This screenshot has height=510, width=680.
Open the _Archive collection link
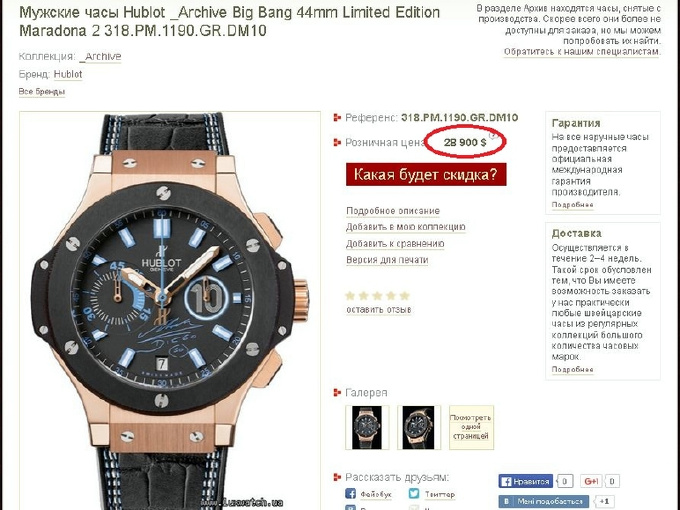pos(101,57)
